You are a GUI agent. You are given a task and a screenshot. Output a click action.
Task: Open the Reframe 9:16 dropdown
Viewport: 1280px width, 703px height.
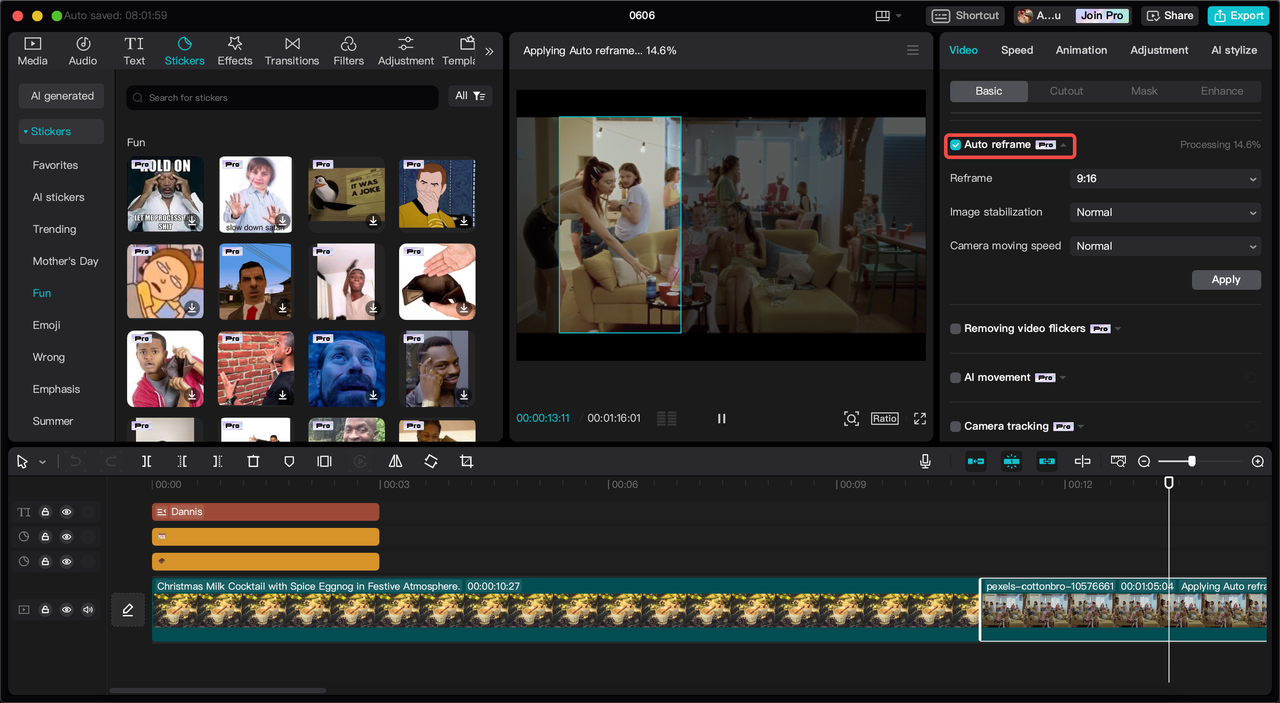tap(1165, 179)
